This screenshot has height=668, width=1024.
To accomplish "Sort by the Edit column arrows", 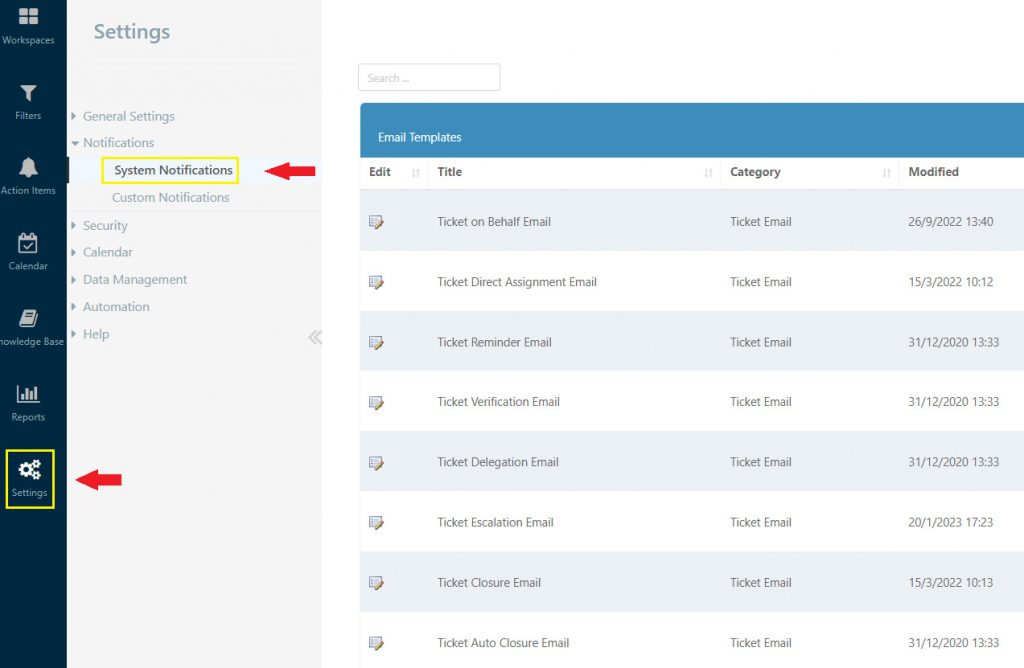I will (415, 173).
